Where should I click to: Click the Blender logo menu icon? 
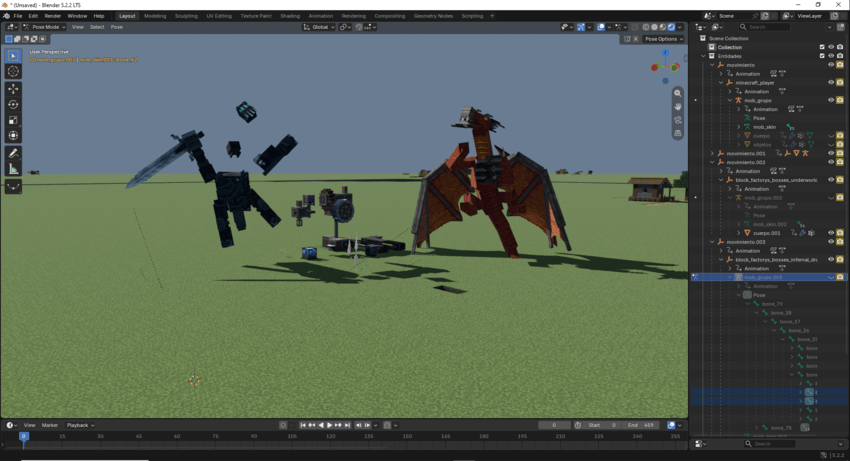[x=6, y=16]
